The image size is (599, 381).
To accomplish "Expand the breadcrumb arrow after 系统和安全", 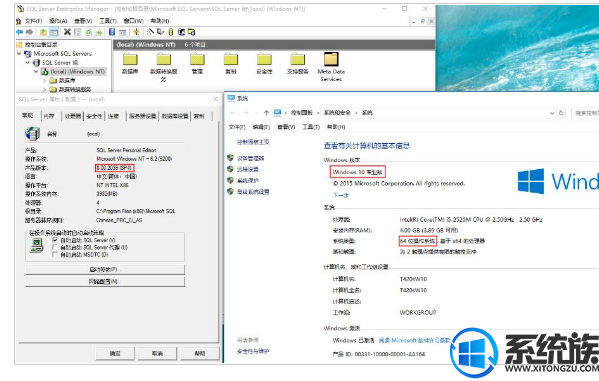I will pyautogui.click(x=356, y=113).
